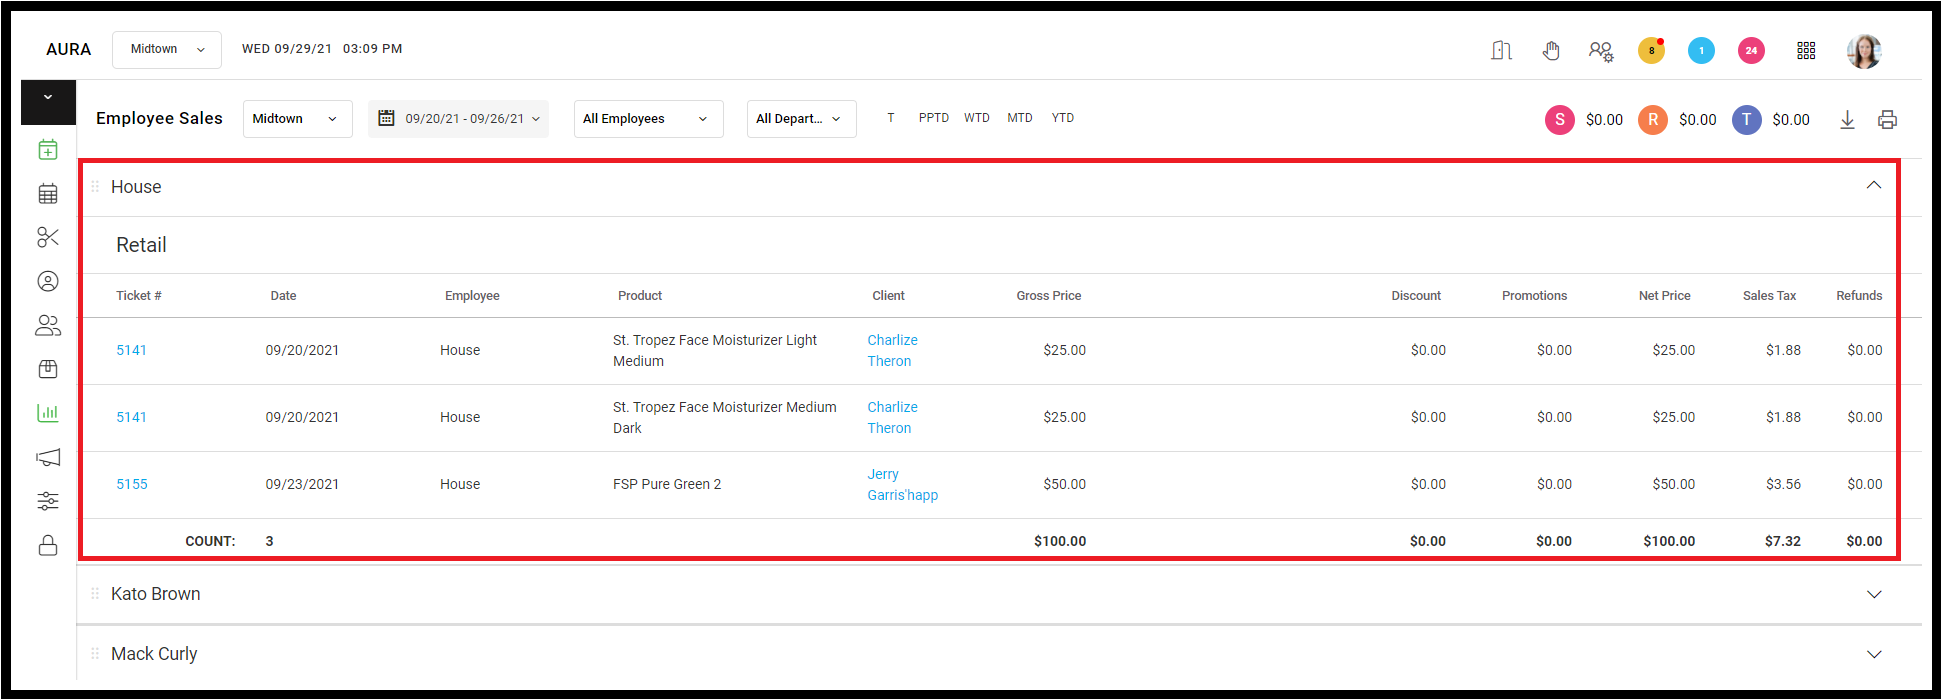Expand the Kato Brown section

tap(1874, 594)
